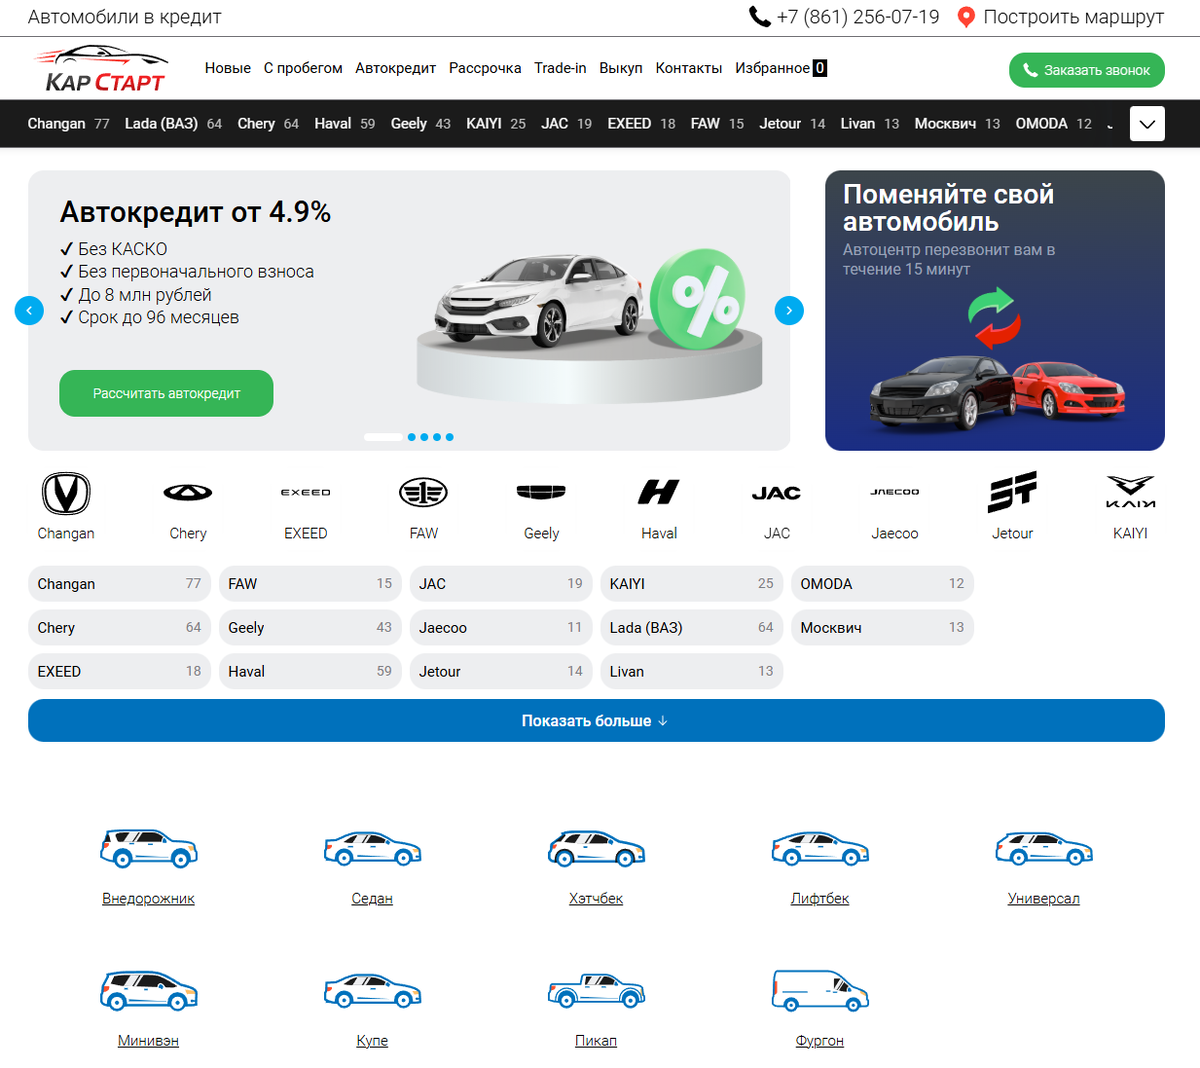1200x1068 pixels.
Task: Click the Haval brand logo icon
Action: (x=659, y=492)
